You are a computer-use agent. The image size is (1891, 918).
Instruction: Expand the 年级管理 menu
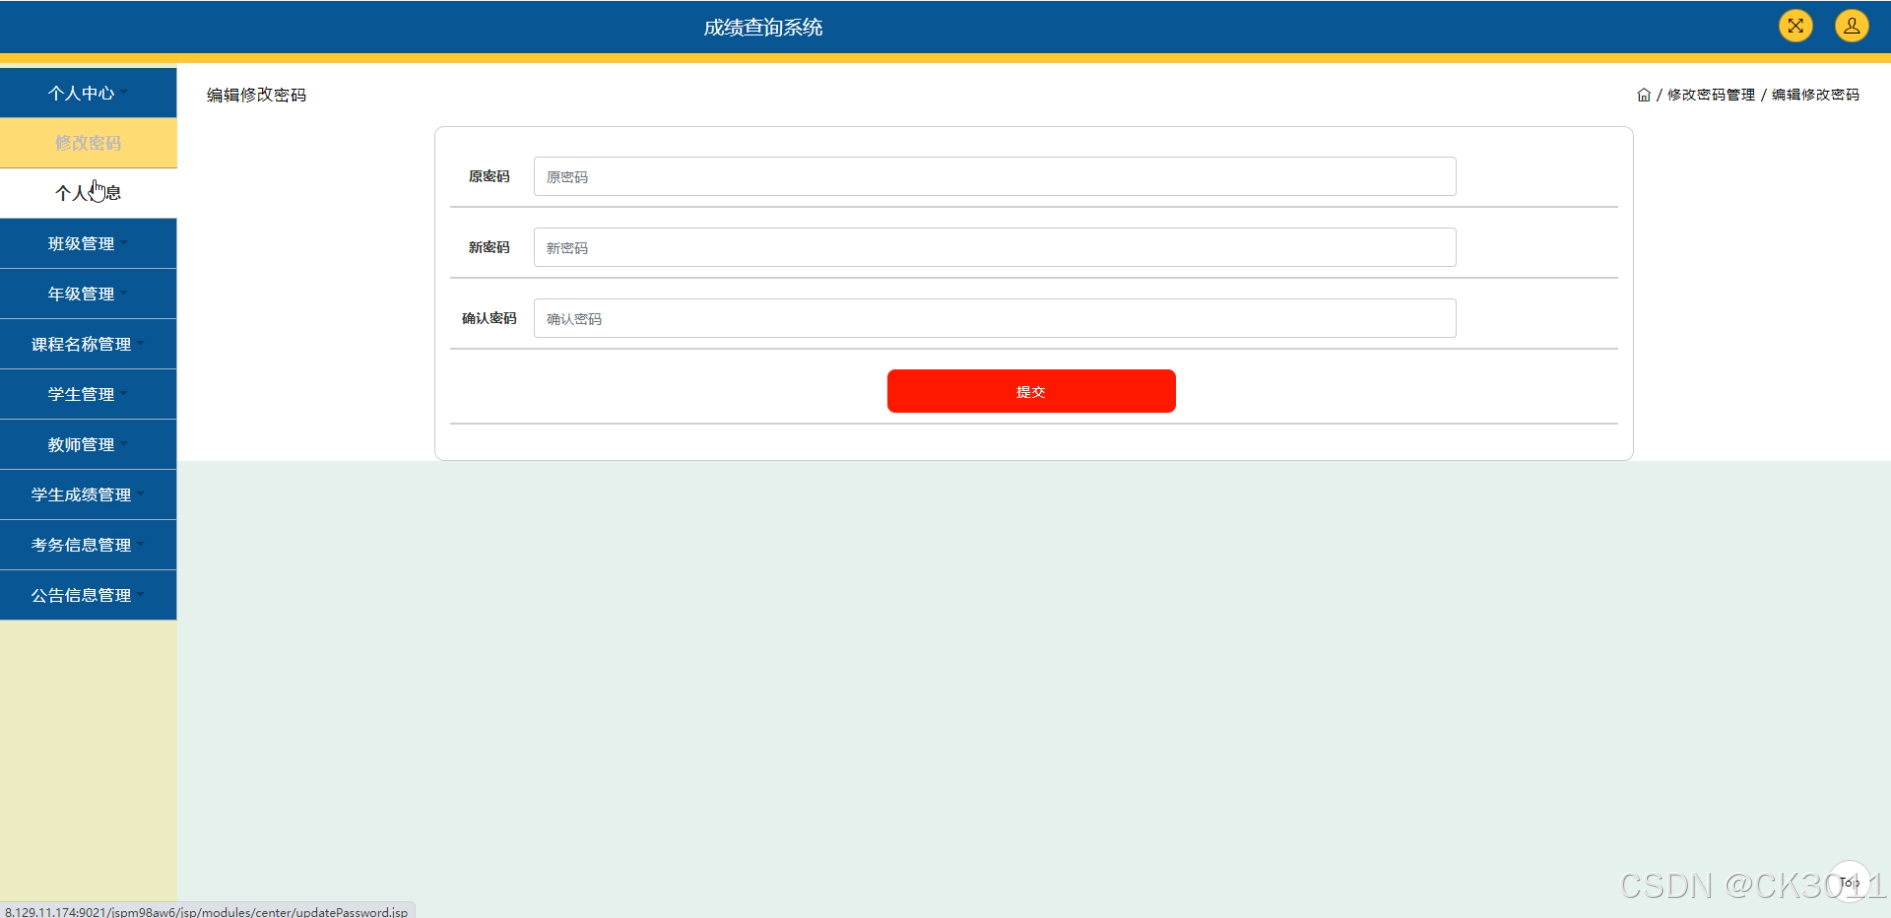(x=88, y=294)
